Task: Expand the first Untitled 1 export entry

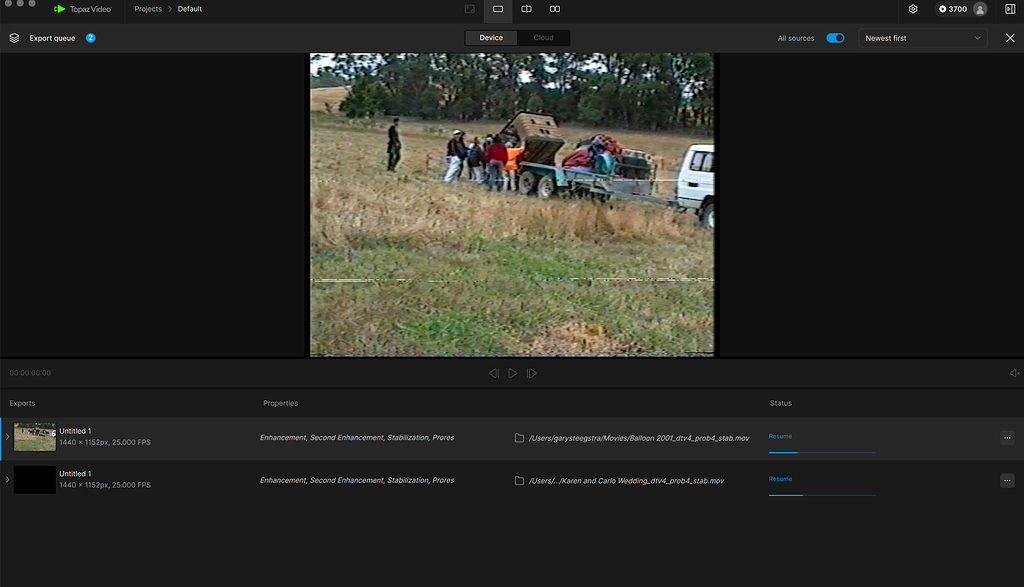Action: [7, 437]
